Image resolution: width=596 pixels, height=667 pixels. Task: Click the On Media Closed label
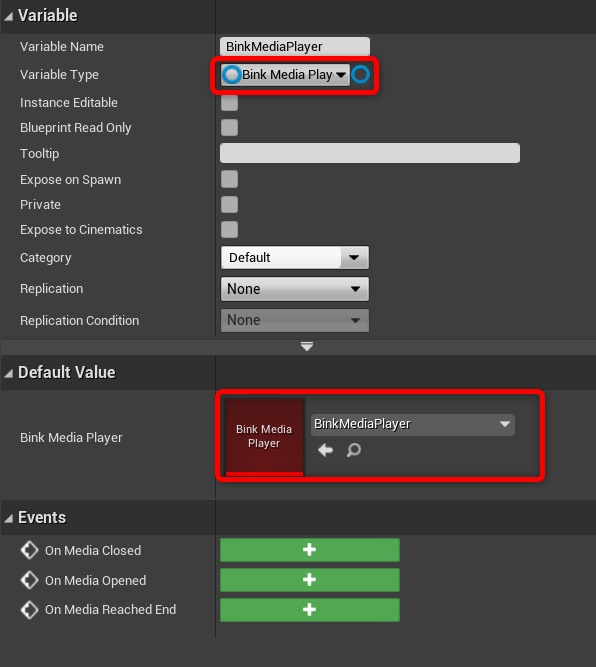click(93, 550)
